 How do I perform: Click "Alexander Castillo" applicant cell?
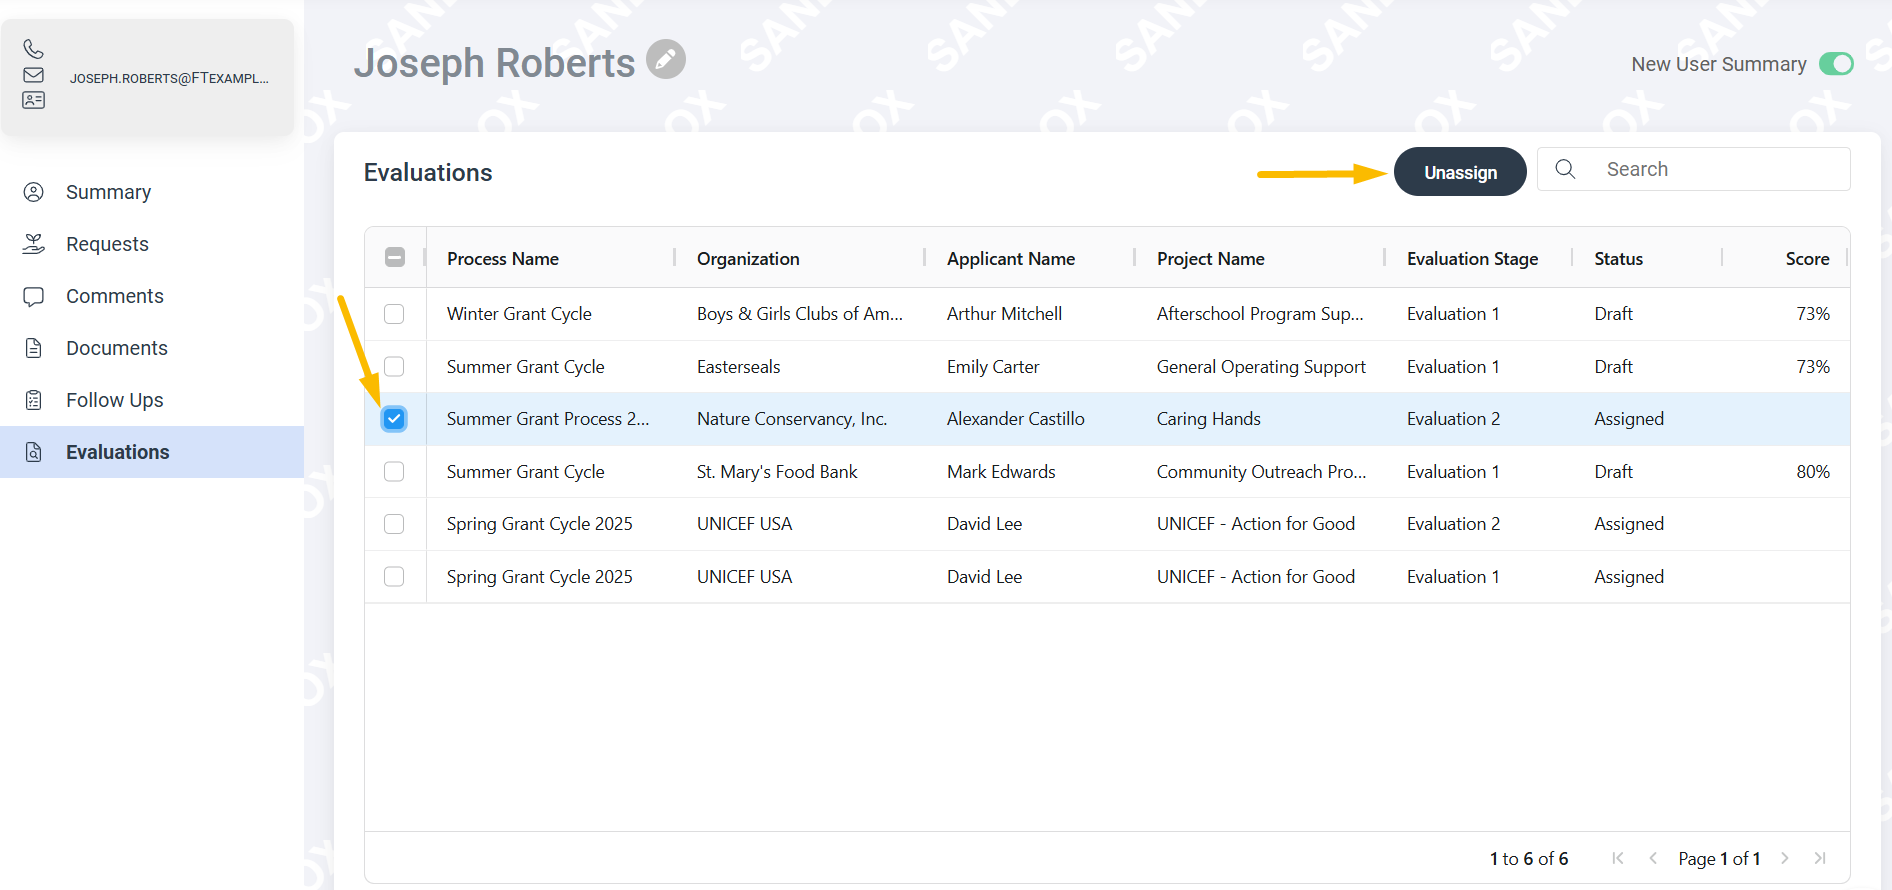1016,419
